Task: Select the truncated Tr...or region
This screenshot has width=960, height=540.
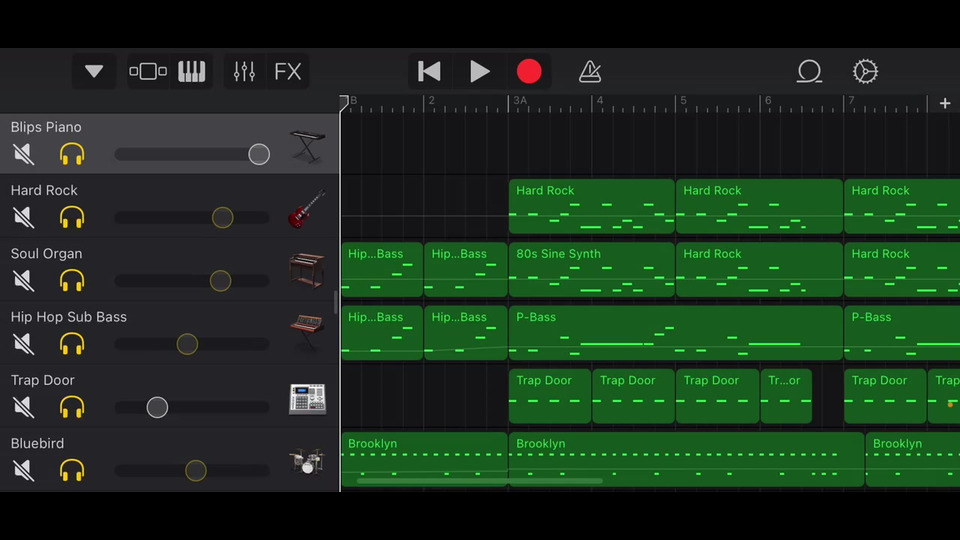Action: 786,396
